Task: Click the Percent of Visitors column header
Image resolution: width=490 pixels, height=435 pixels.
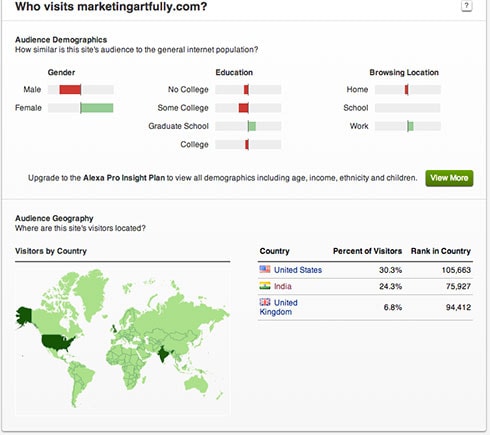Action: [367, 251]
